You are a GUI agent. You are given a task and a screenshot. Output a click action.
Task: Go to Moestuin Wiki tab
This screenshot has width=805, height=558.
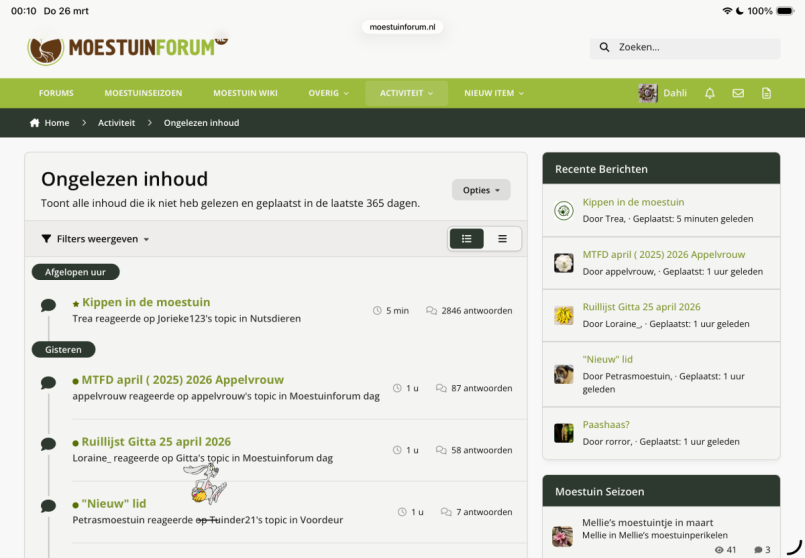[245, 93]
